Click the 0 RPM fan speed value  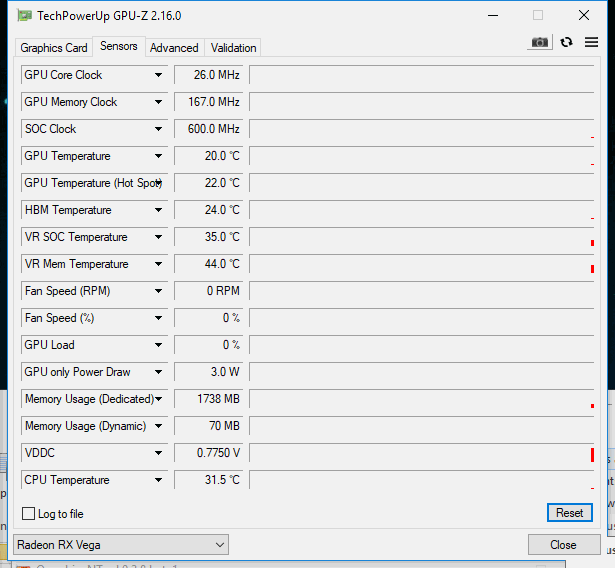pos(209,291)
